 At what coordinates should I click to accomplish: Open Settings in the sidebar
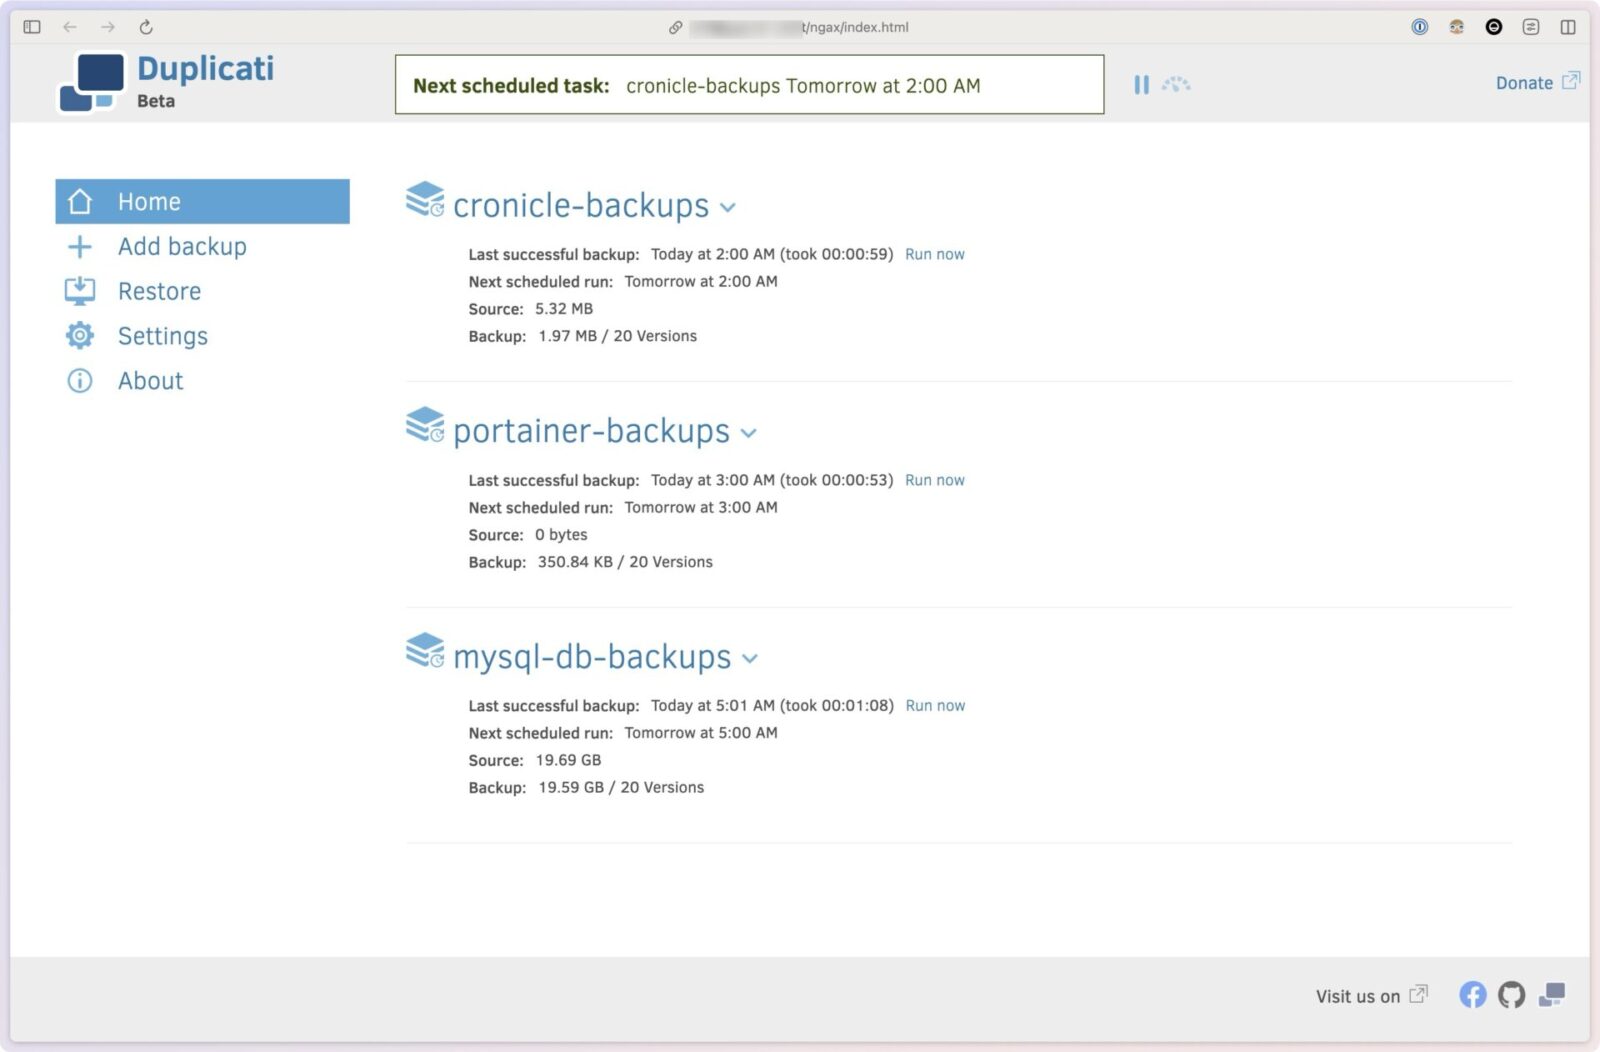[x=162, y=336]
